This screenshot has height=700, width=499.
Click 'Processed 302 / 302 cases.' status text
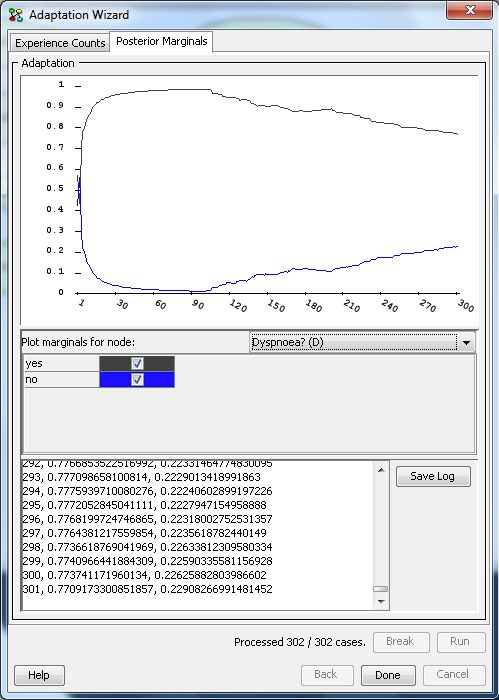click(299, 642)
